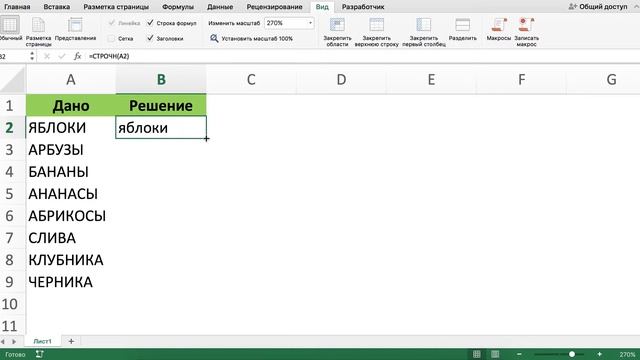The height and width of the screenshot is (360, 640).
Task: Click the previous sheet navigation arrow
Action: [x=3, y=341]
